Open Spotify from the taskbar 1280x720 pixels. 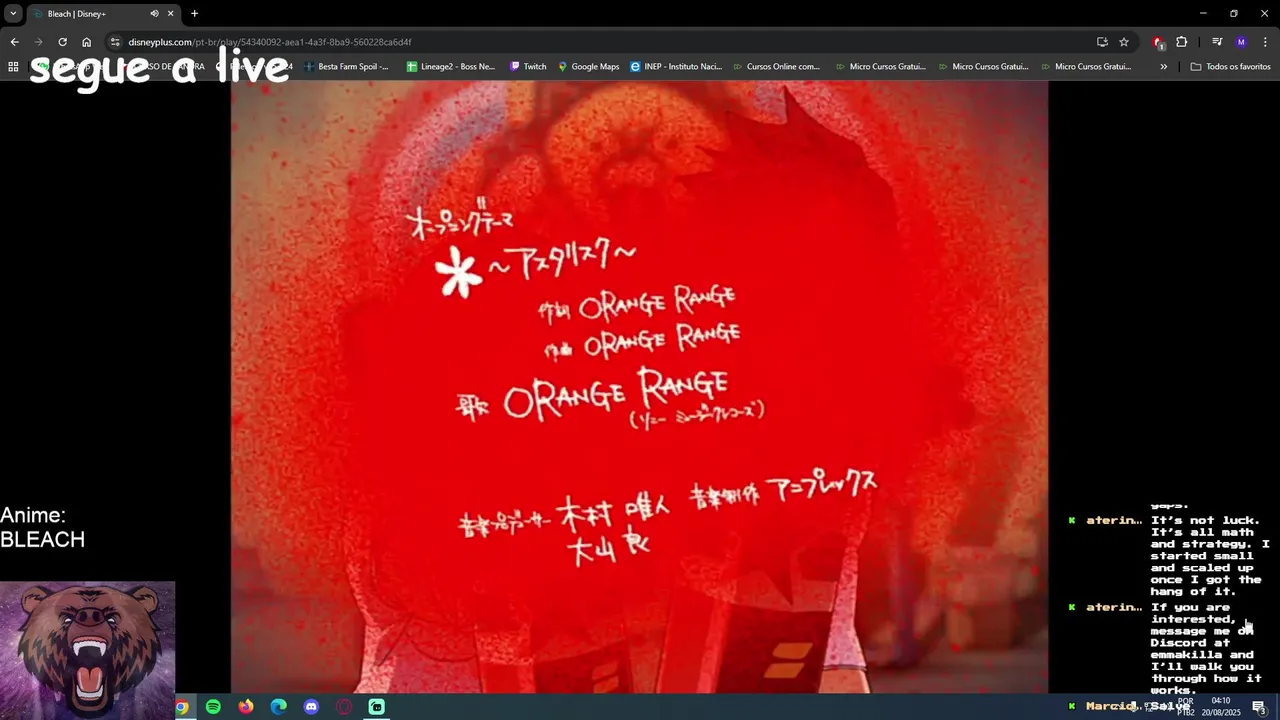tap(213, 707)
